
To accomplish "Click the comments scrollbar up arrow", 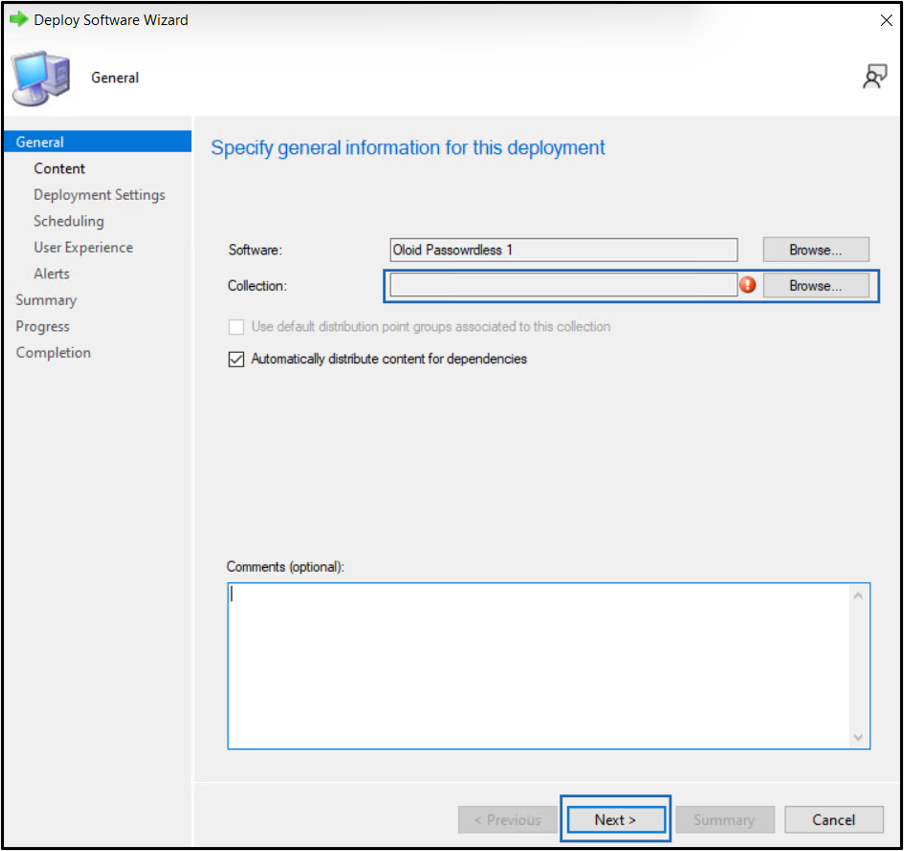I will point(858,596).
